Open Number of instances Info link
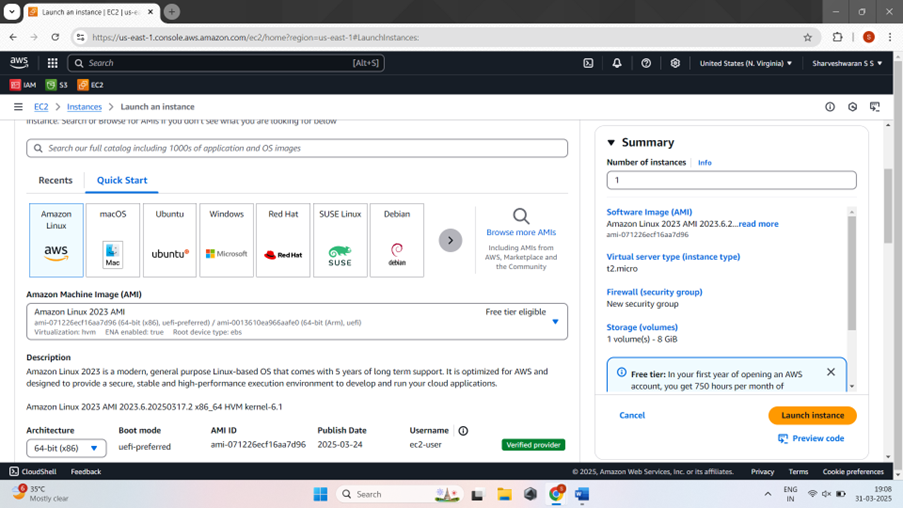Viewport: 903px width, 508px height. point(704,163)
